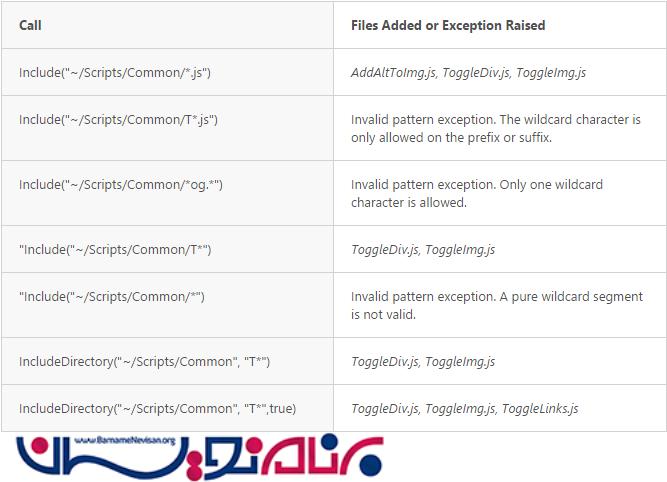Select the "Include("~/Scripts/Common/T*") call entry
The image size is (667, 482).
[x=115, y=249]
